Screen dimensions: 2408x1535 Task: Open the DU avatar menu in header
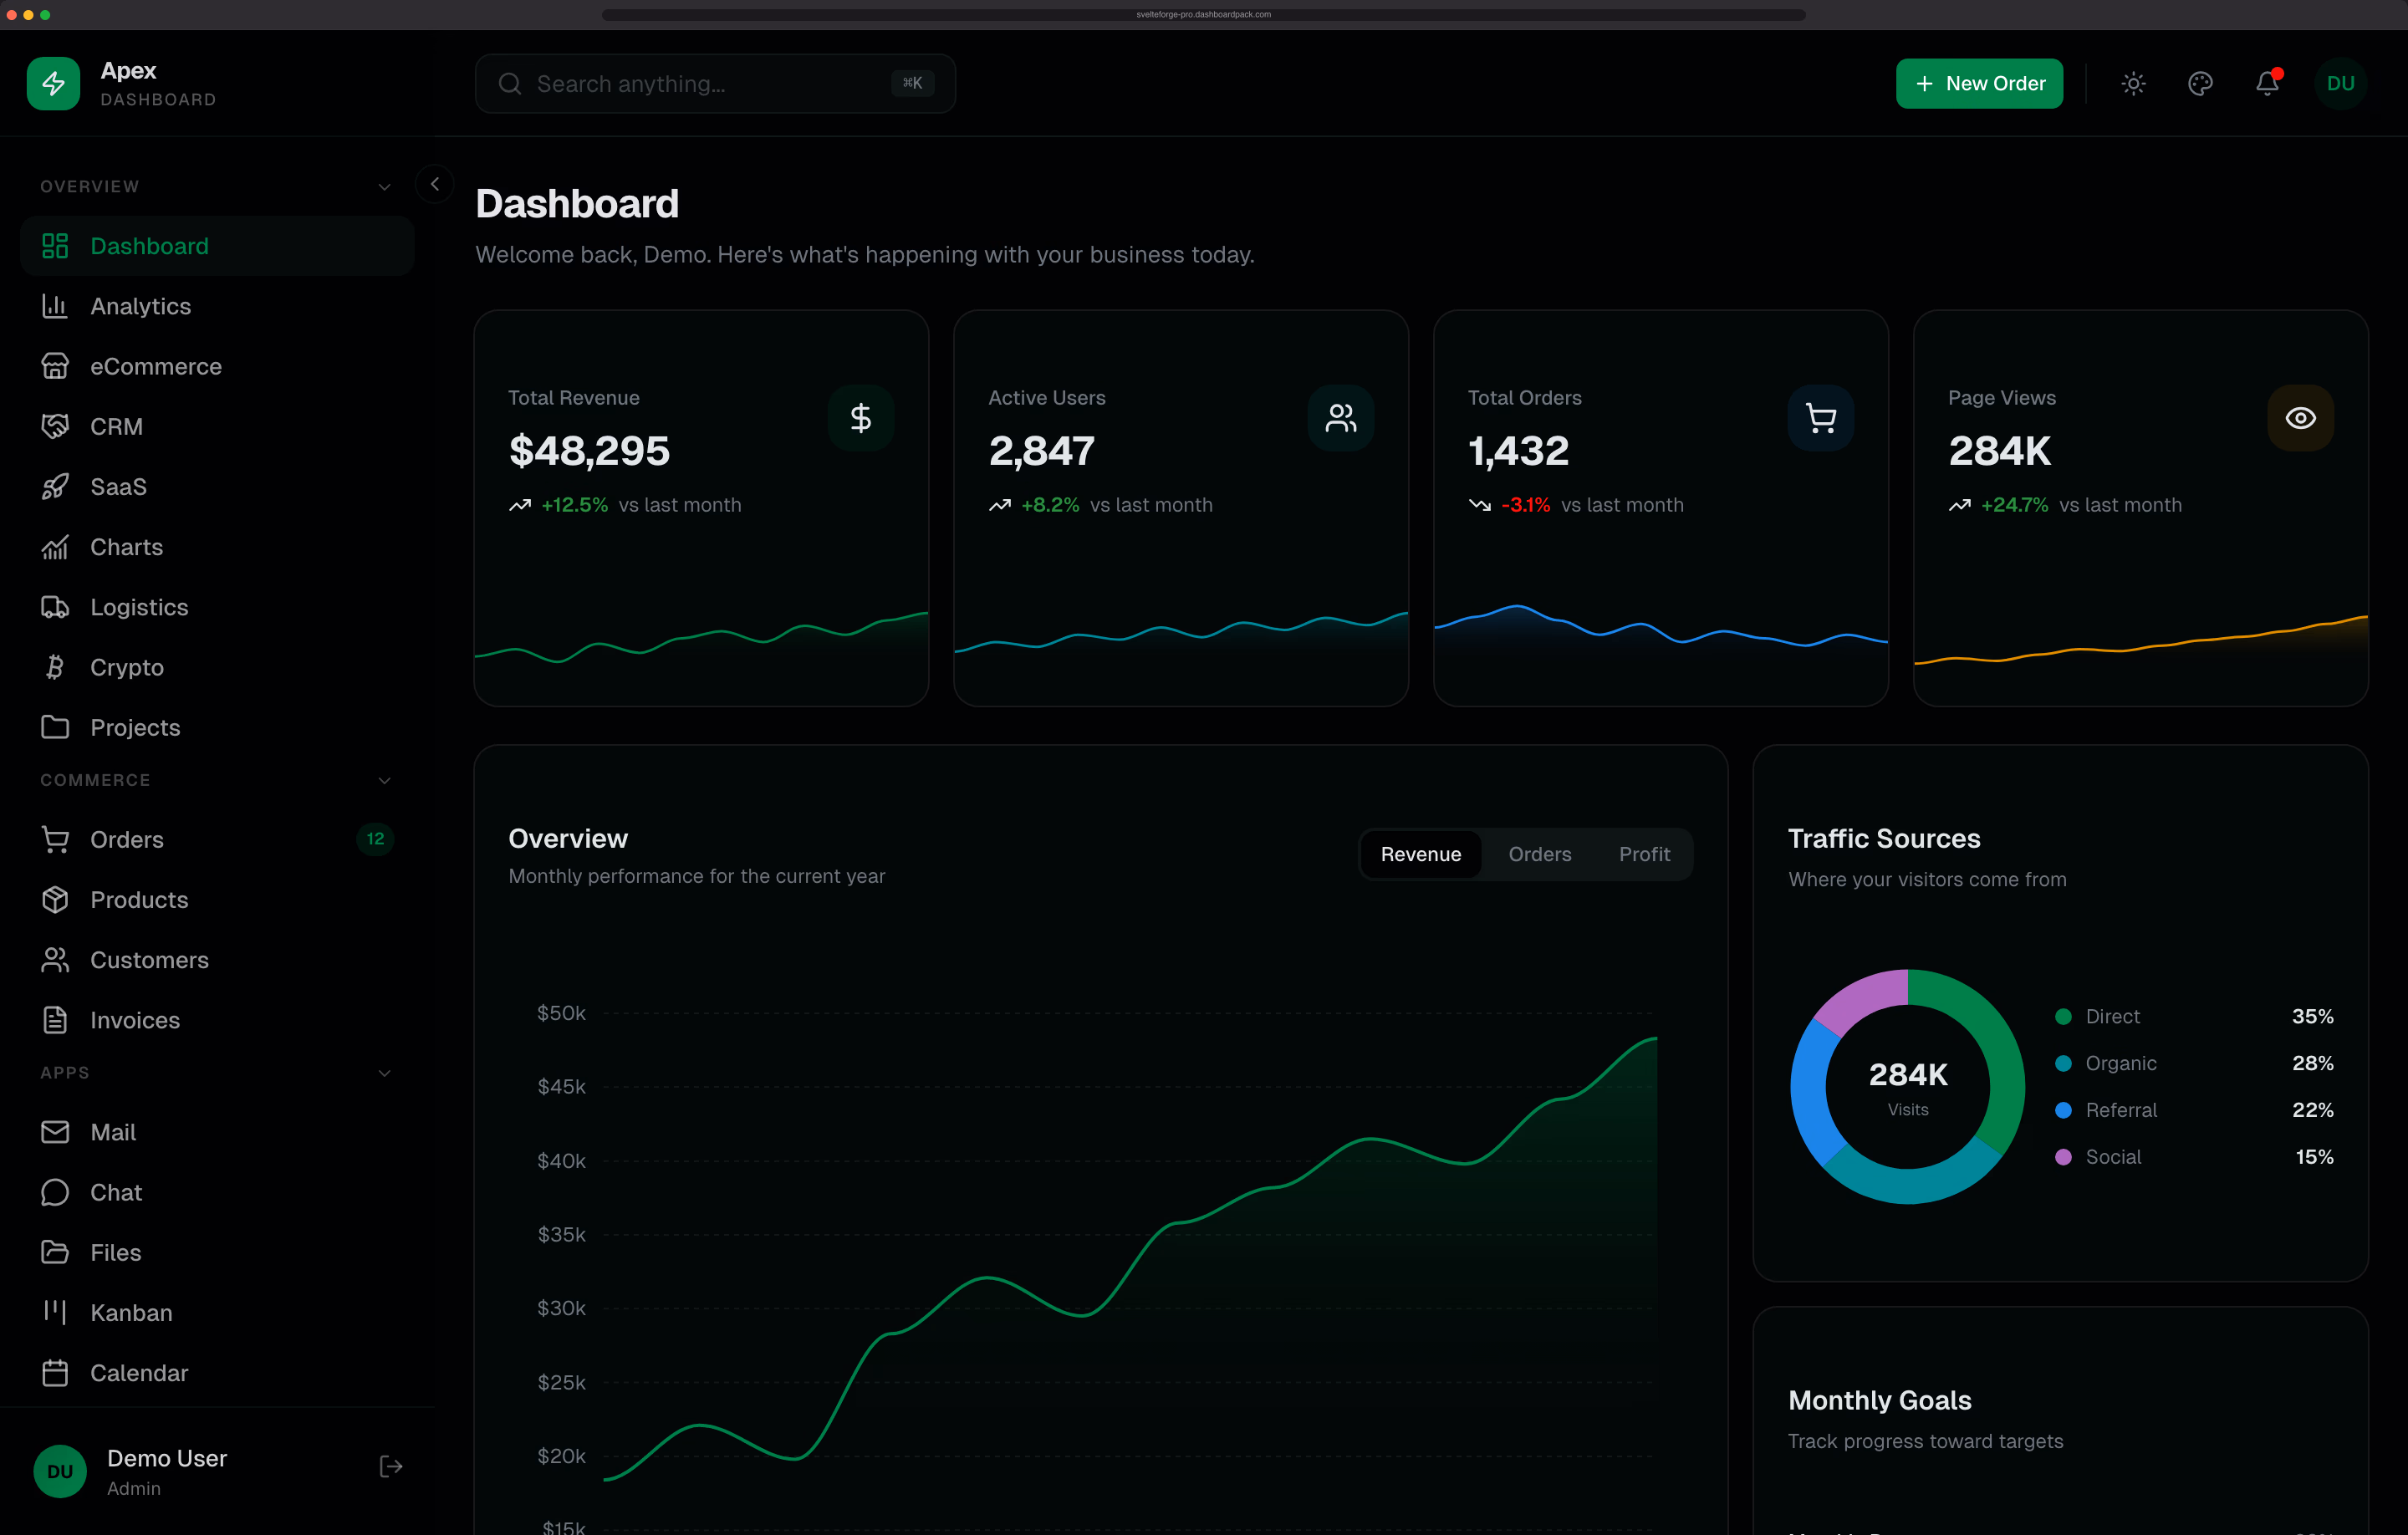[x=2340, y=83]
